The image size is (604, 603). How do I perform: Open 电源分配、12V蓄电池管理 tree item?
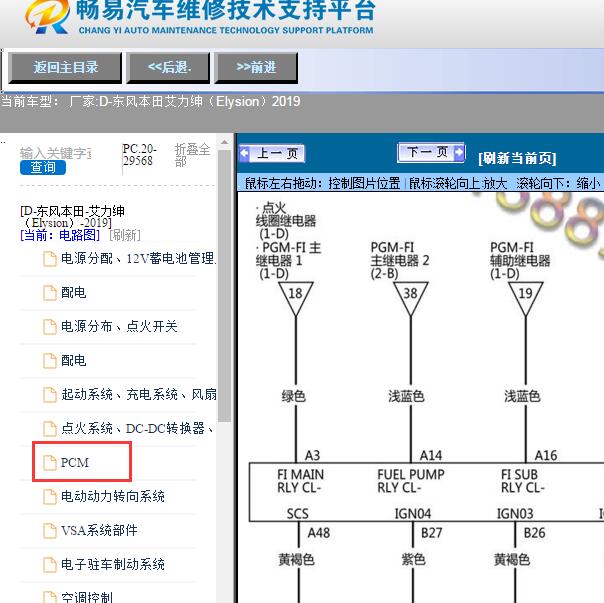coord(139,258)
